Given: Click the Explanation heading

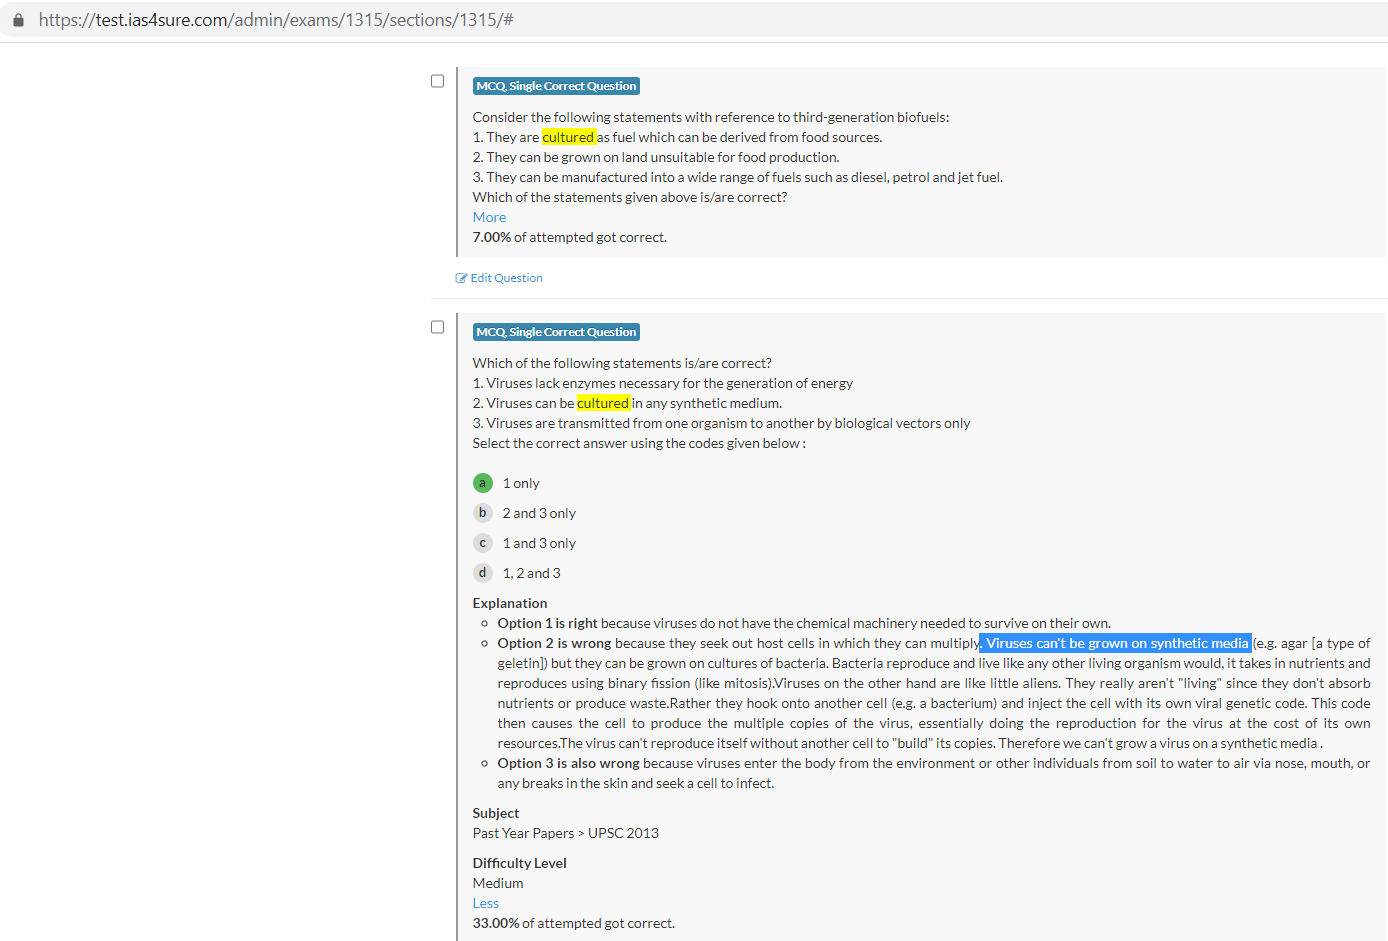Looking at the screenshot, I should [510, 603].
